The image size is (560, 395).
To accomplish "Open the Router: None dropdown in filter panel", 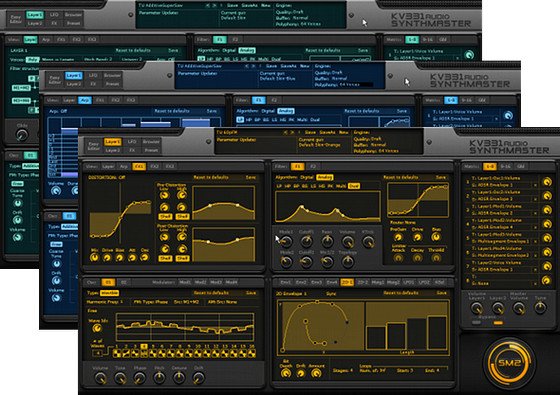I will point(402,222).
